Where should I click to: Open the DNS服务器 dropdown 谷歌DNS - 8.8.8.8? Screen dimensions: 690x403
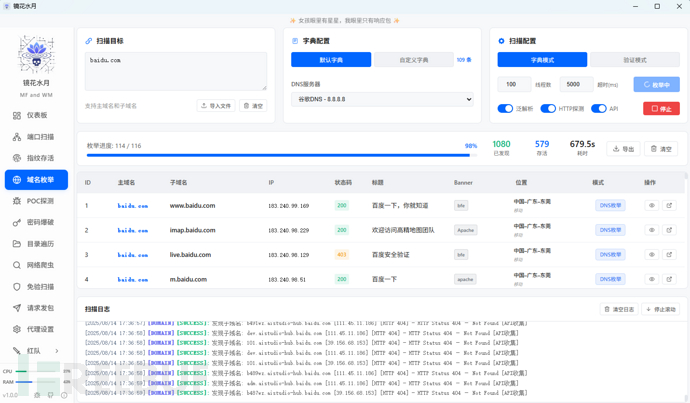pos(382,99)
